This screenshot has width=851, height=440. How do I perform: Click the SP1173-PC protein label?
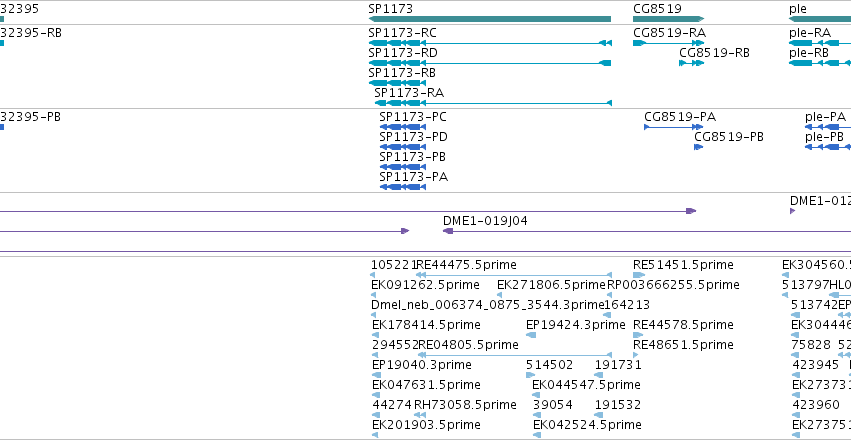(413, 117)
